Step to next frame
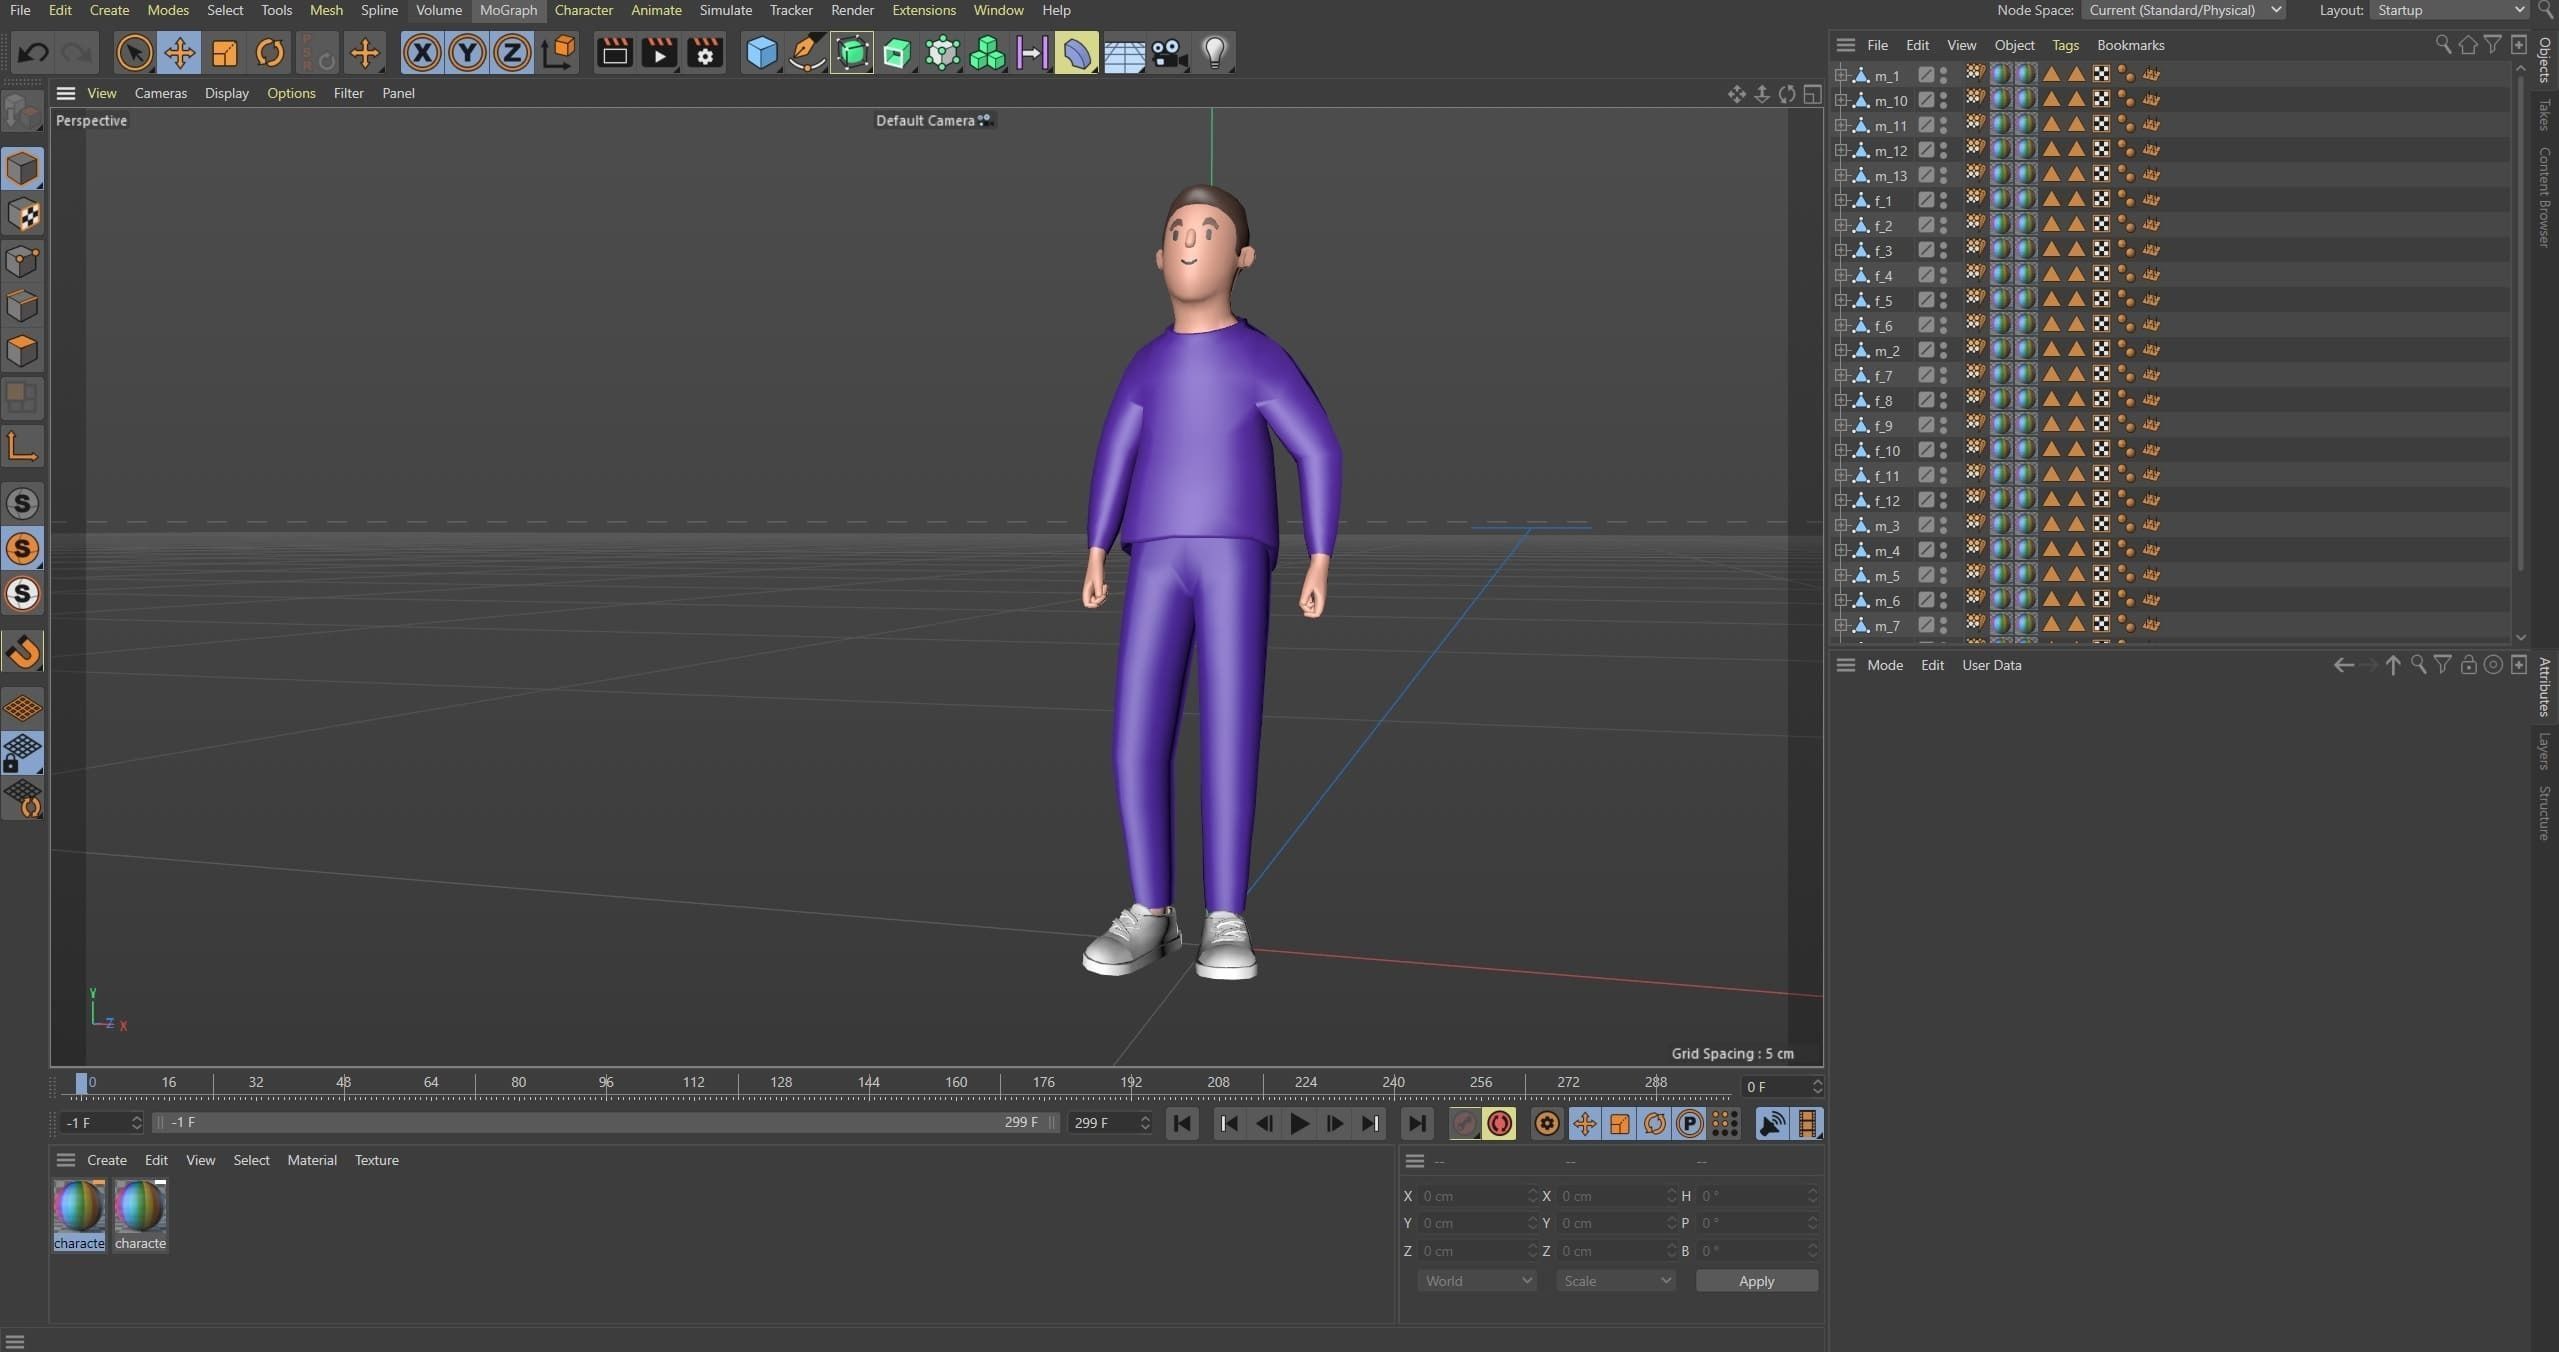Viewport: 2559px width, 1352px height. pyautogui.click(x=1334, y=1124)
